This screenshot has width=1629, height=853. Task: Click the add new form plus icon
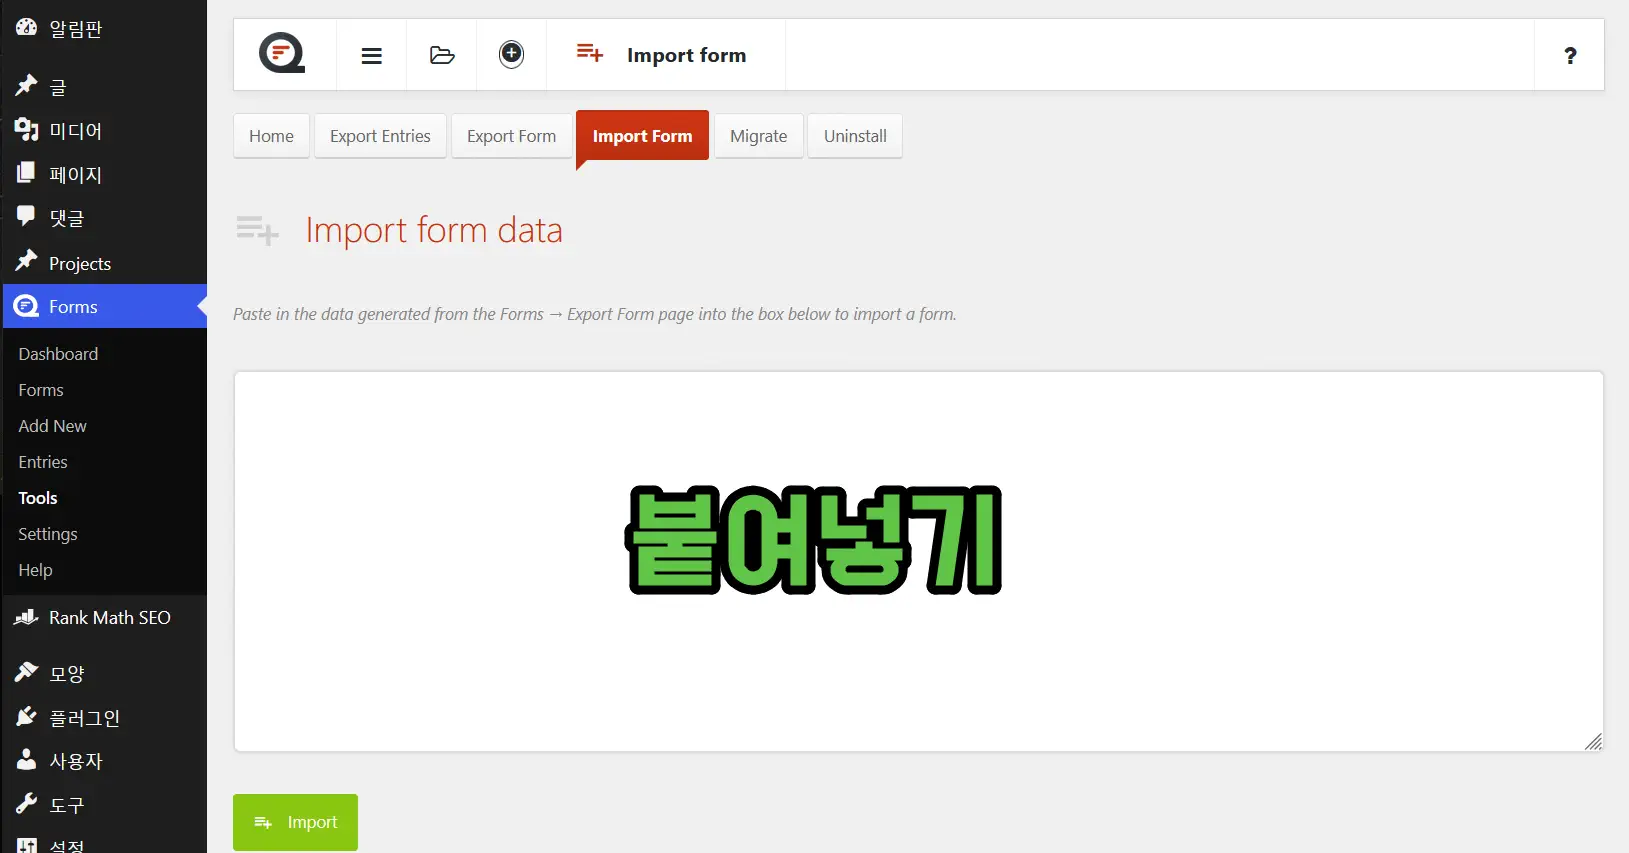(511, 54)
